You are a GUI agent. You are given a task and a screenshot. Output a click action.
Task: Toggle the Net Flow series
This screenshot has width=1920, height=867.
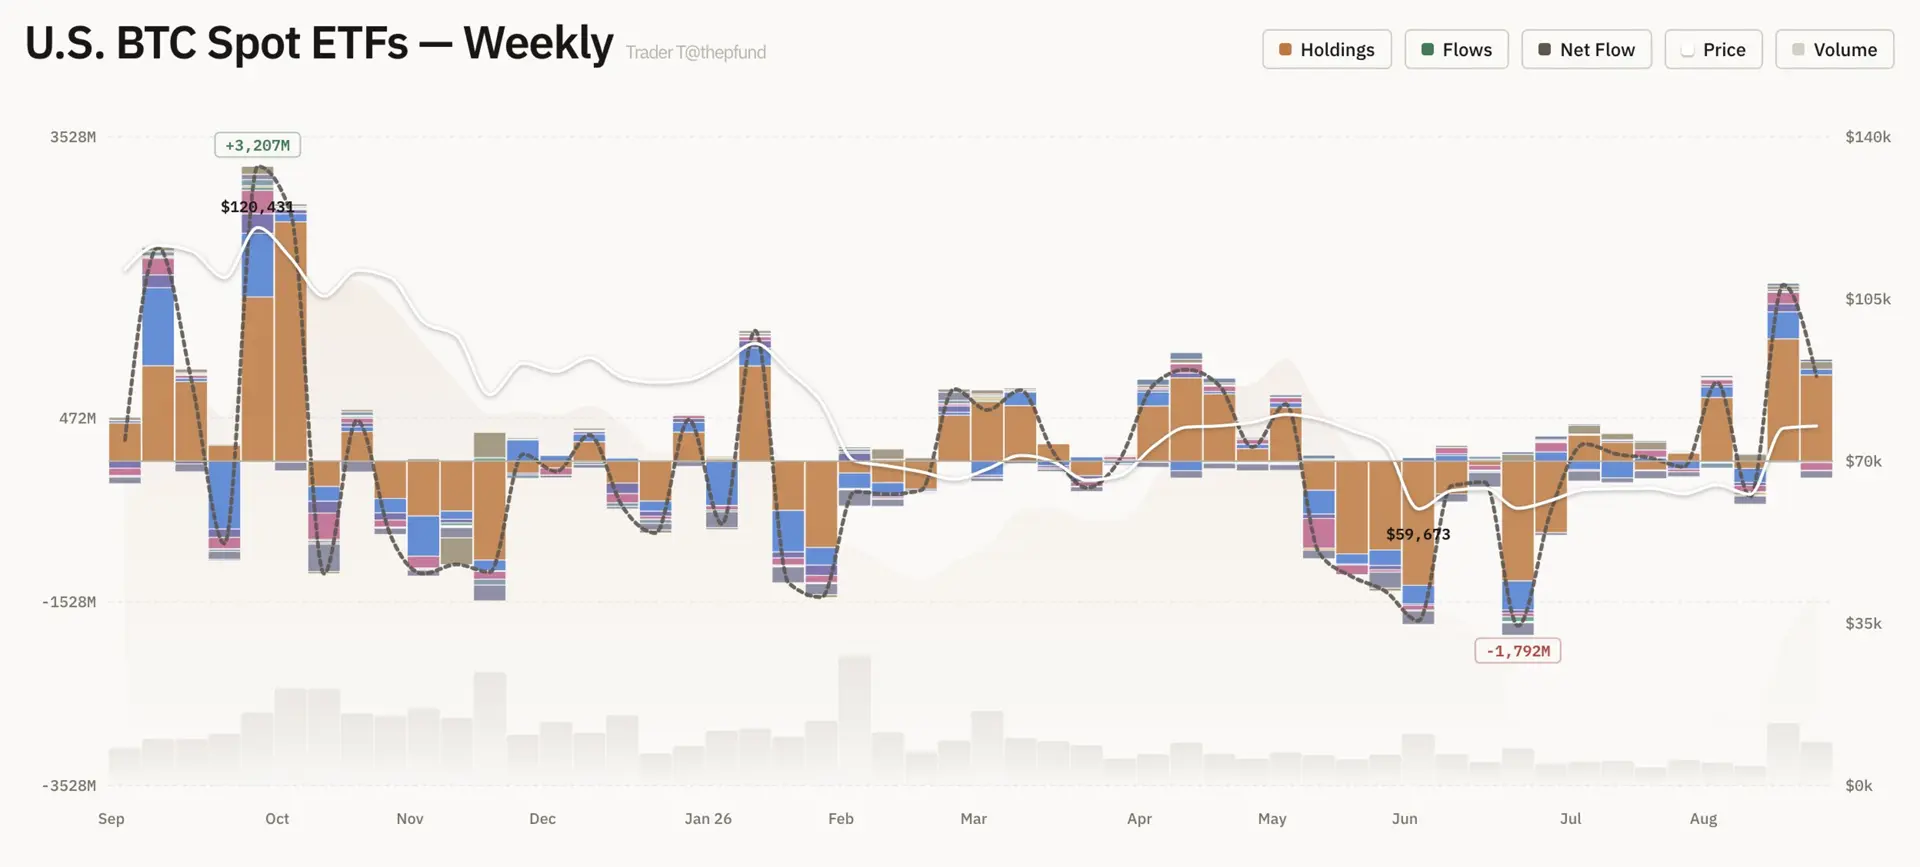point(1586,49)
